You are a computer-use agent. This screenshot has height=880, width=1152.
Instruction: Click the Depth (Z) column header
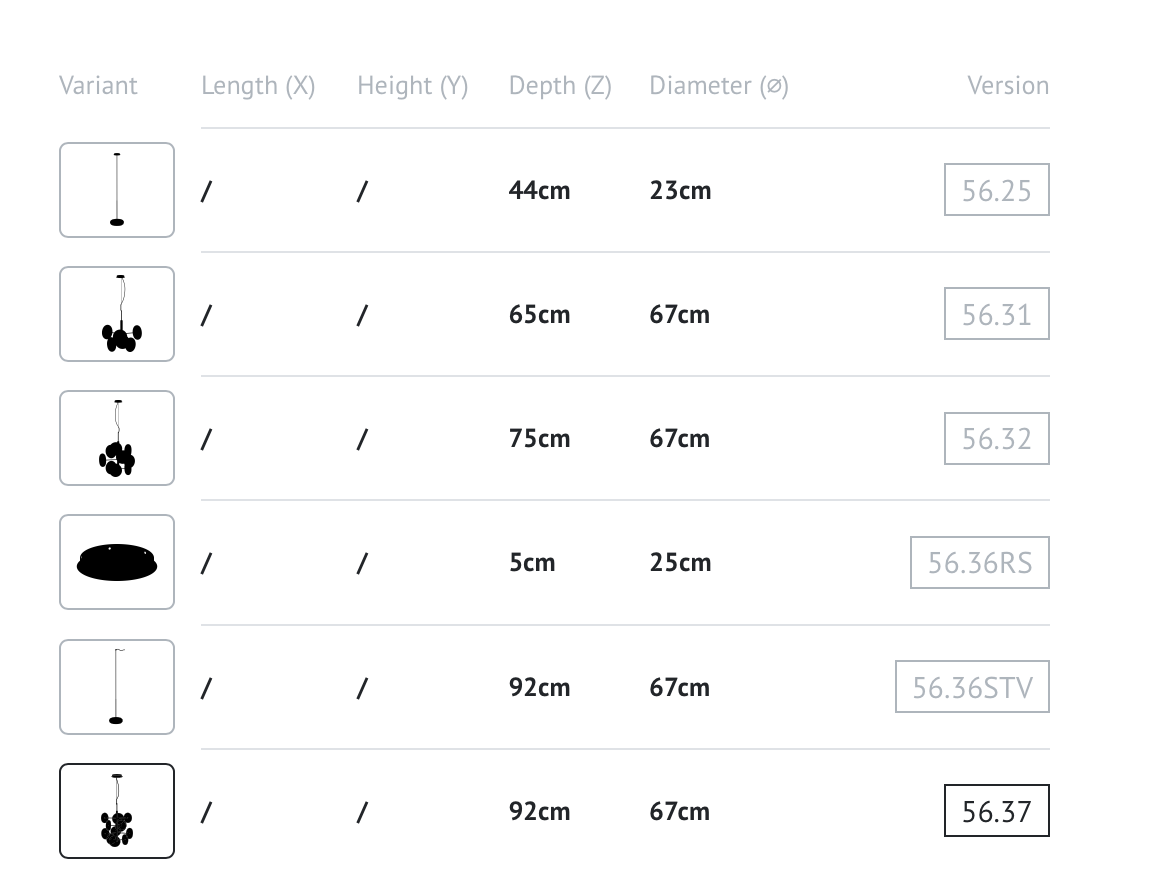pyautogui.click(x=561, y=86)
